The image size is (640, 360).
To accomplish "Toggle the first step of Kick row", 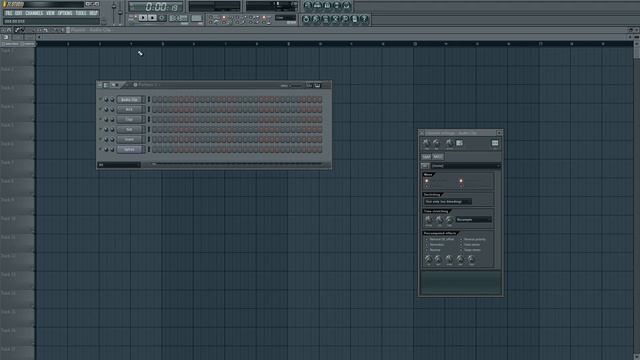I will tap(154, 109).
